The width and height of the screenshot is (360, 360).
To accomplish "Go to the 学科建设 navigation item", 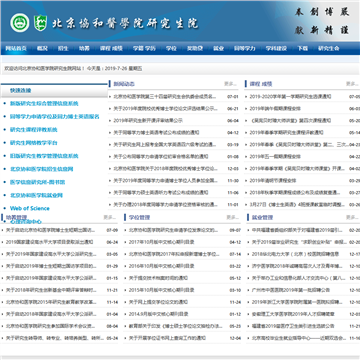I will coord(276,48).
